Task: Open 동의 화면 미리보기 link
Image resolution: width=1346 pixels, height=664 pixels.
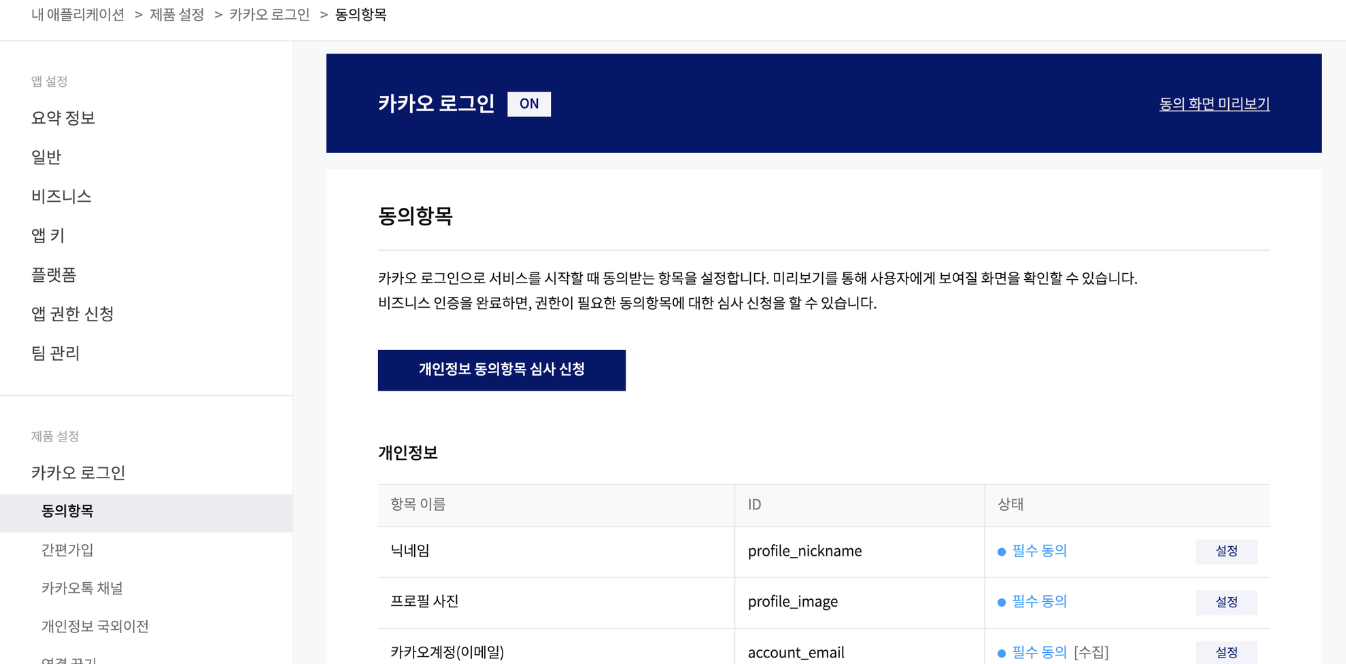Action: [1214, 104]
